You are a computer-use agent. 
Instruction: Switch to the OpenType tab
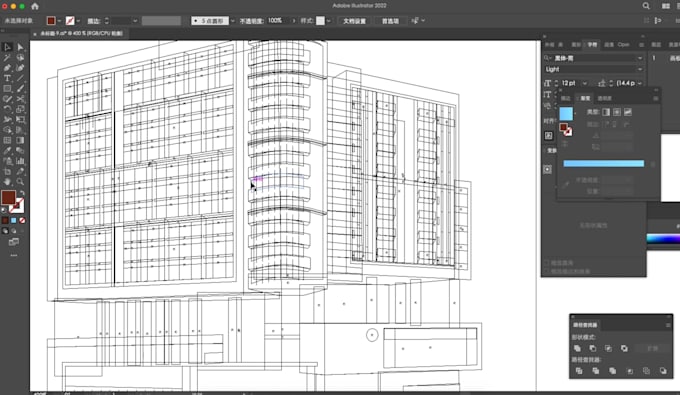coord(623,45)
